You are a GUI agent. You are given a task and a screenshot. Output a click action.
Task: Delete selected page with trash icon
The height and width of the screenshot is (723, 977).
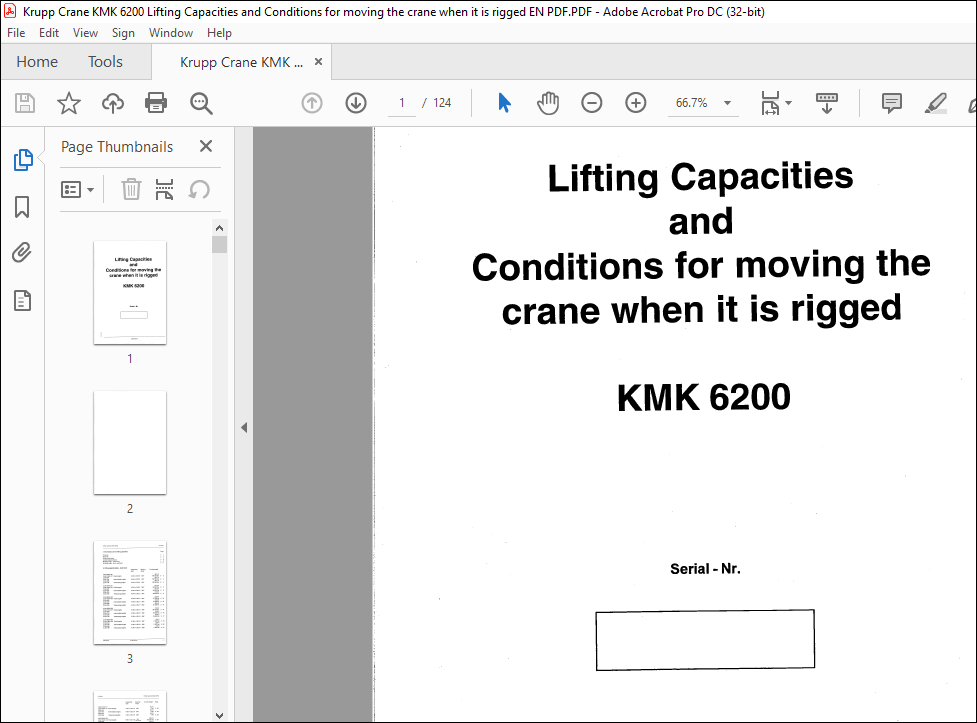pyautogui.click(x=131, y=189)
